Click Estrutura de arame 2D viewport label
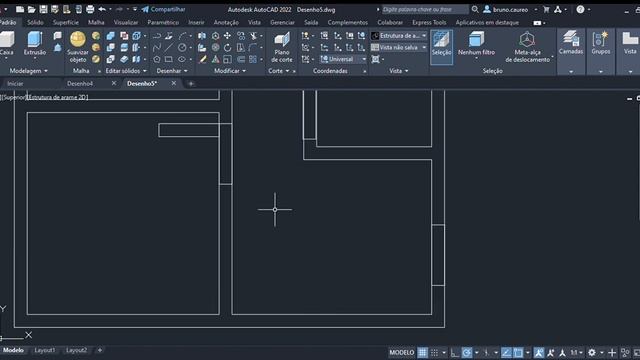 pos(57,97)
